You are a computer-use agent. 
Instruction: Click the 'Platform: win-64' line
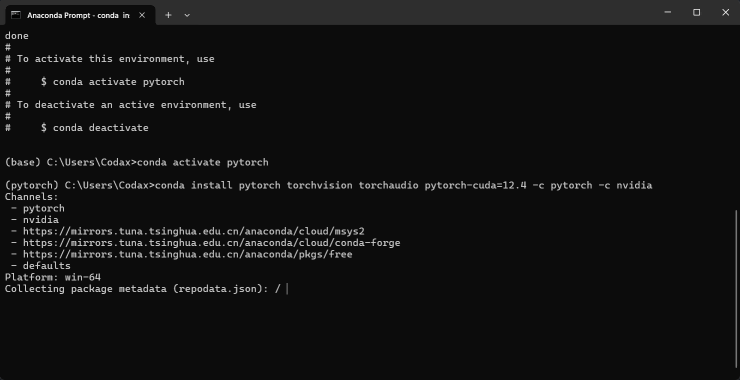point(53,278)
